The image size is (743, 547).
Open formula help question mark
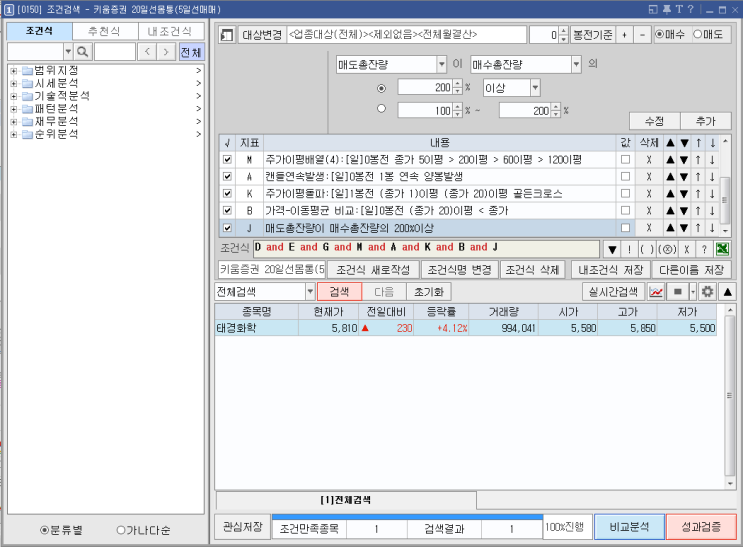pos(704,249)
